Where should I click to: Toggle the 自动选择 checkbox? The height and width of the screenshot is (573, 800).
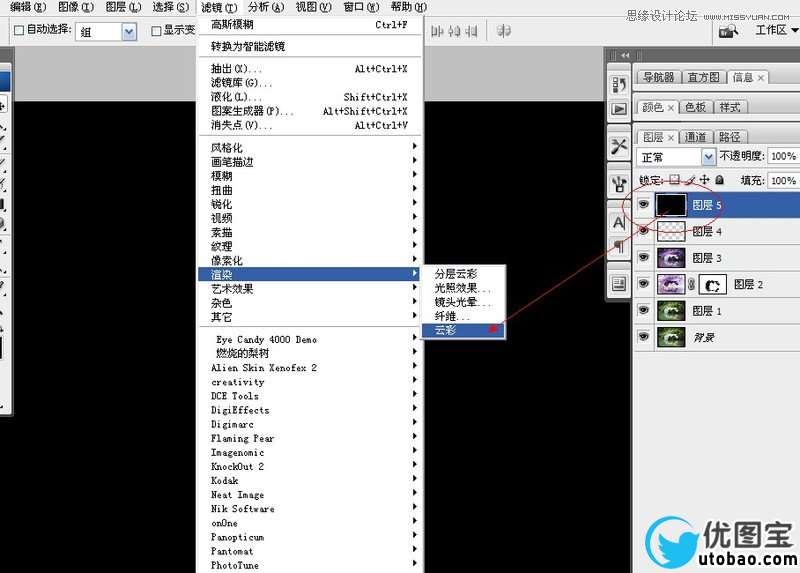(x=19, y=30)
